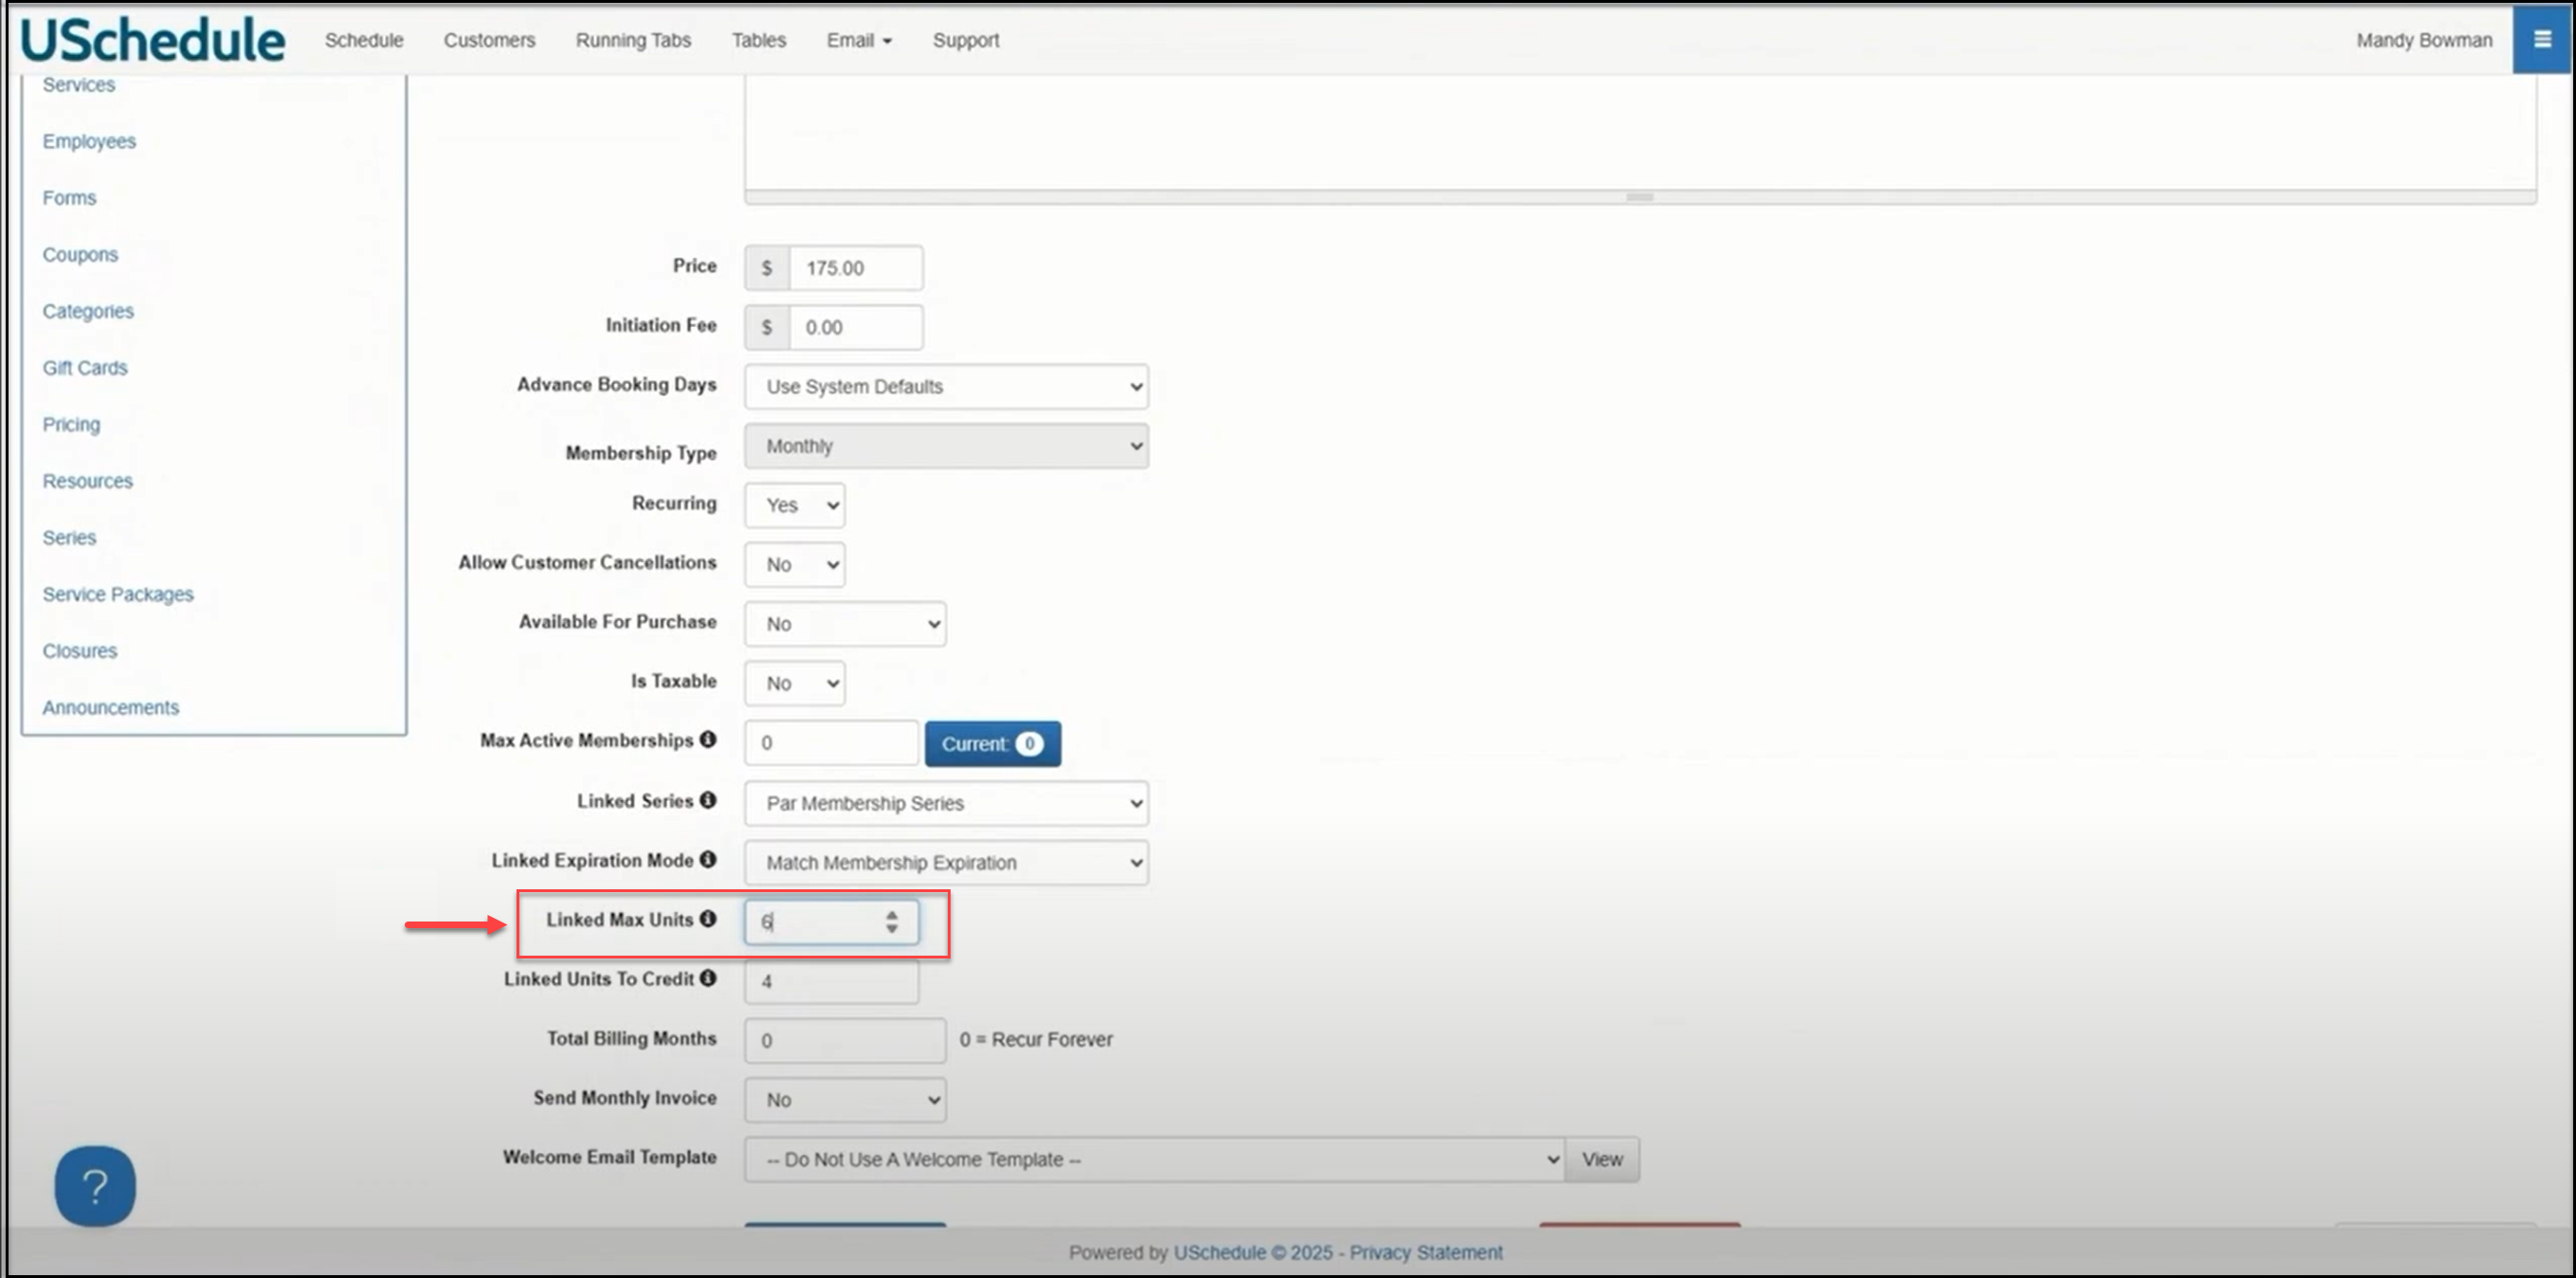The height and width of the screenshot is (1278, 2576).
Task: Click info icon beside Linked Units To Credit
Action: tap(708, 978)
